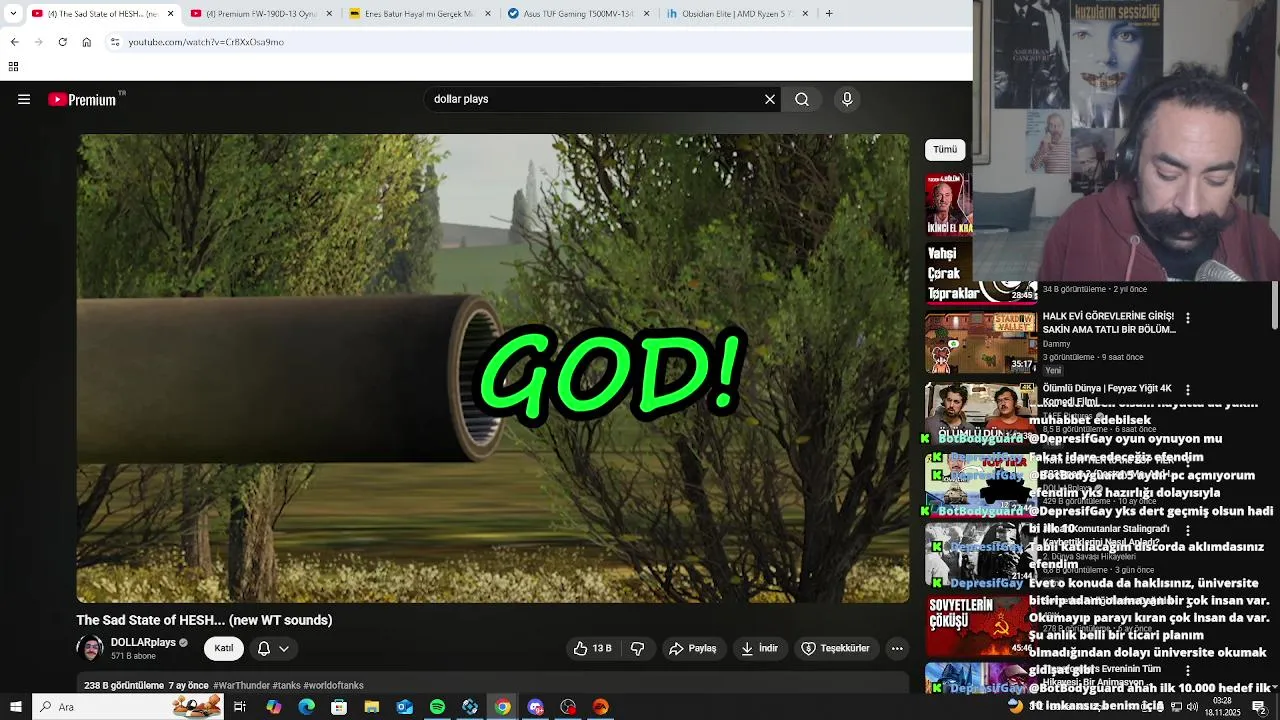1280x720 pixels.
Task: Open Spotify from the taskbar
Action: tap(437, 707)
